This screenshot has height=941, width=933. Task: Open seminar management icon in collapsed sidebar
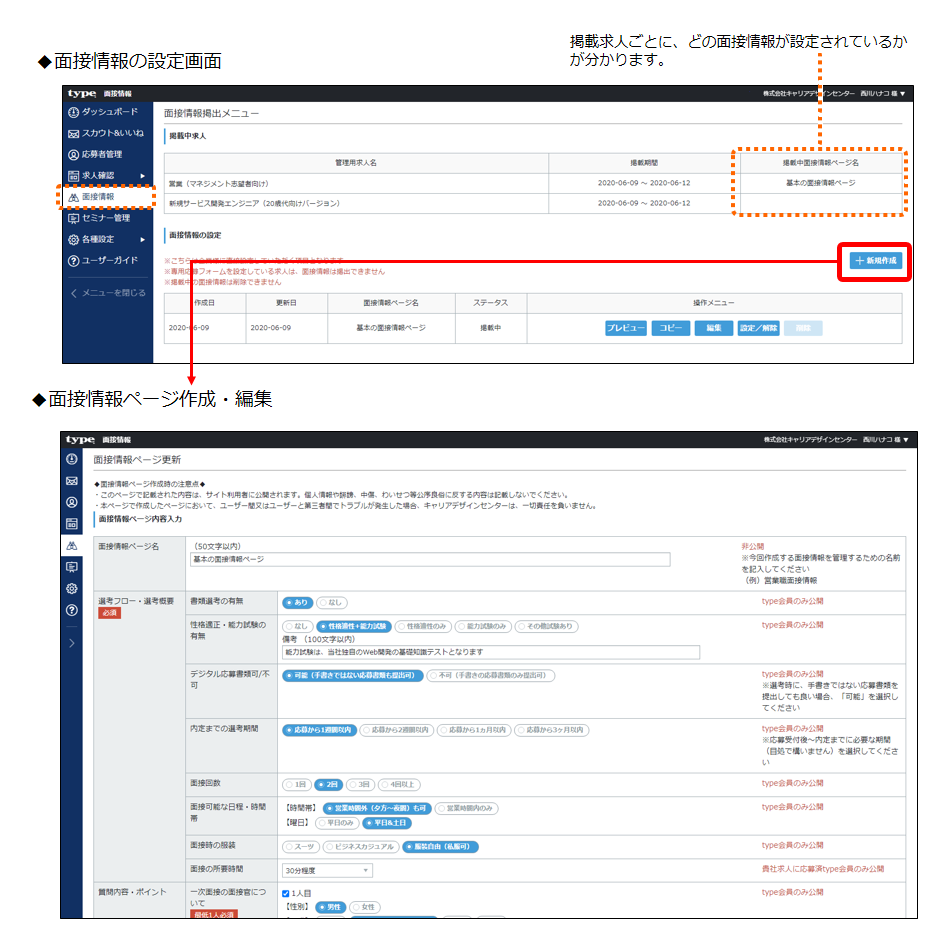click(71, 567)
